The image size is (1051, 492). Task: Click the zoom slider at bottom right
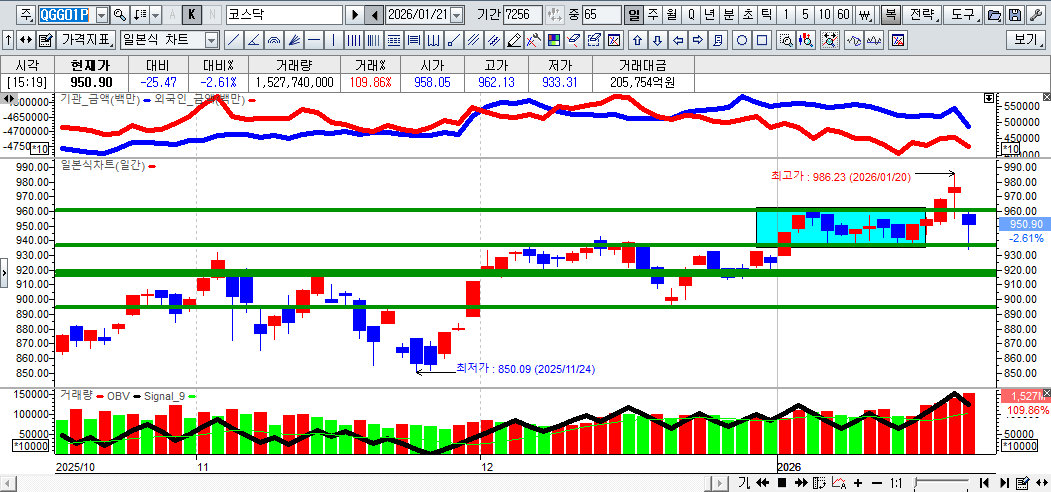(940, 483)
